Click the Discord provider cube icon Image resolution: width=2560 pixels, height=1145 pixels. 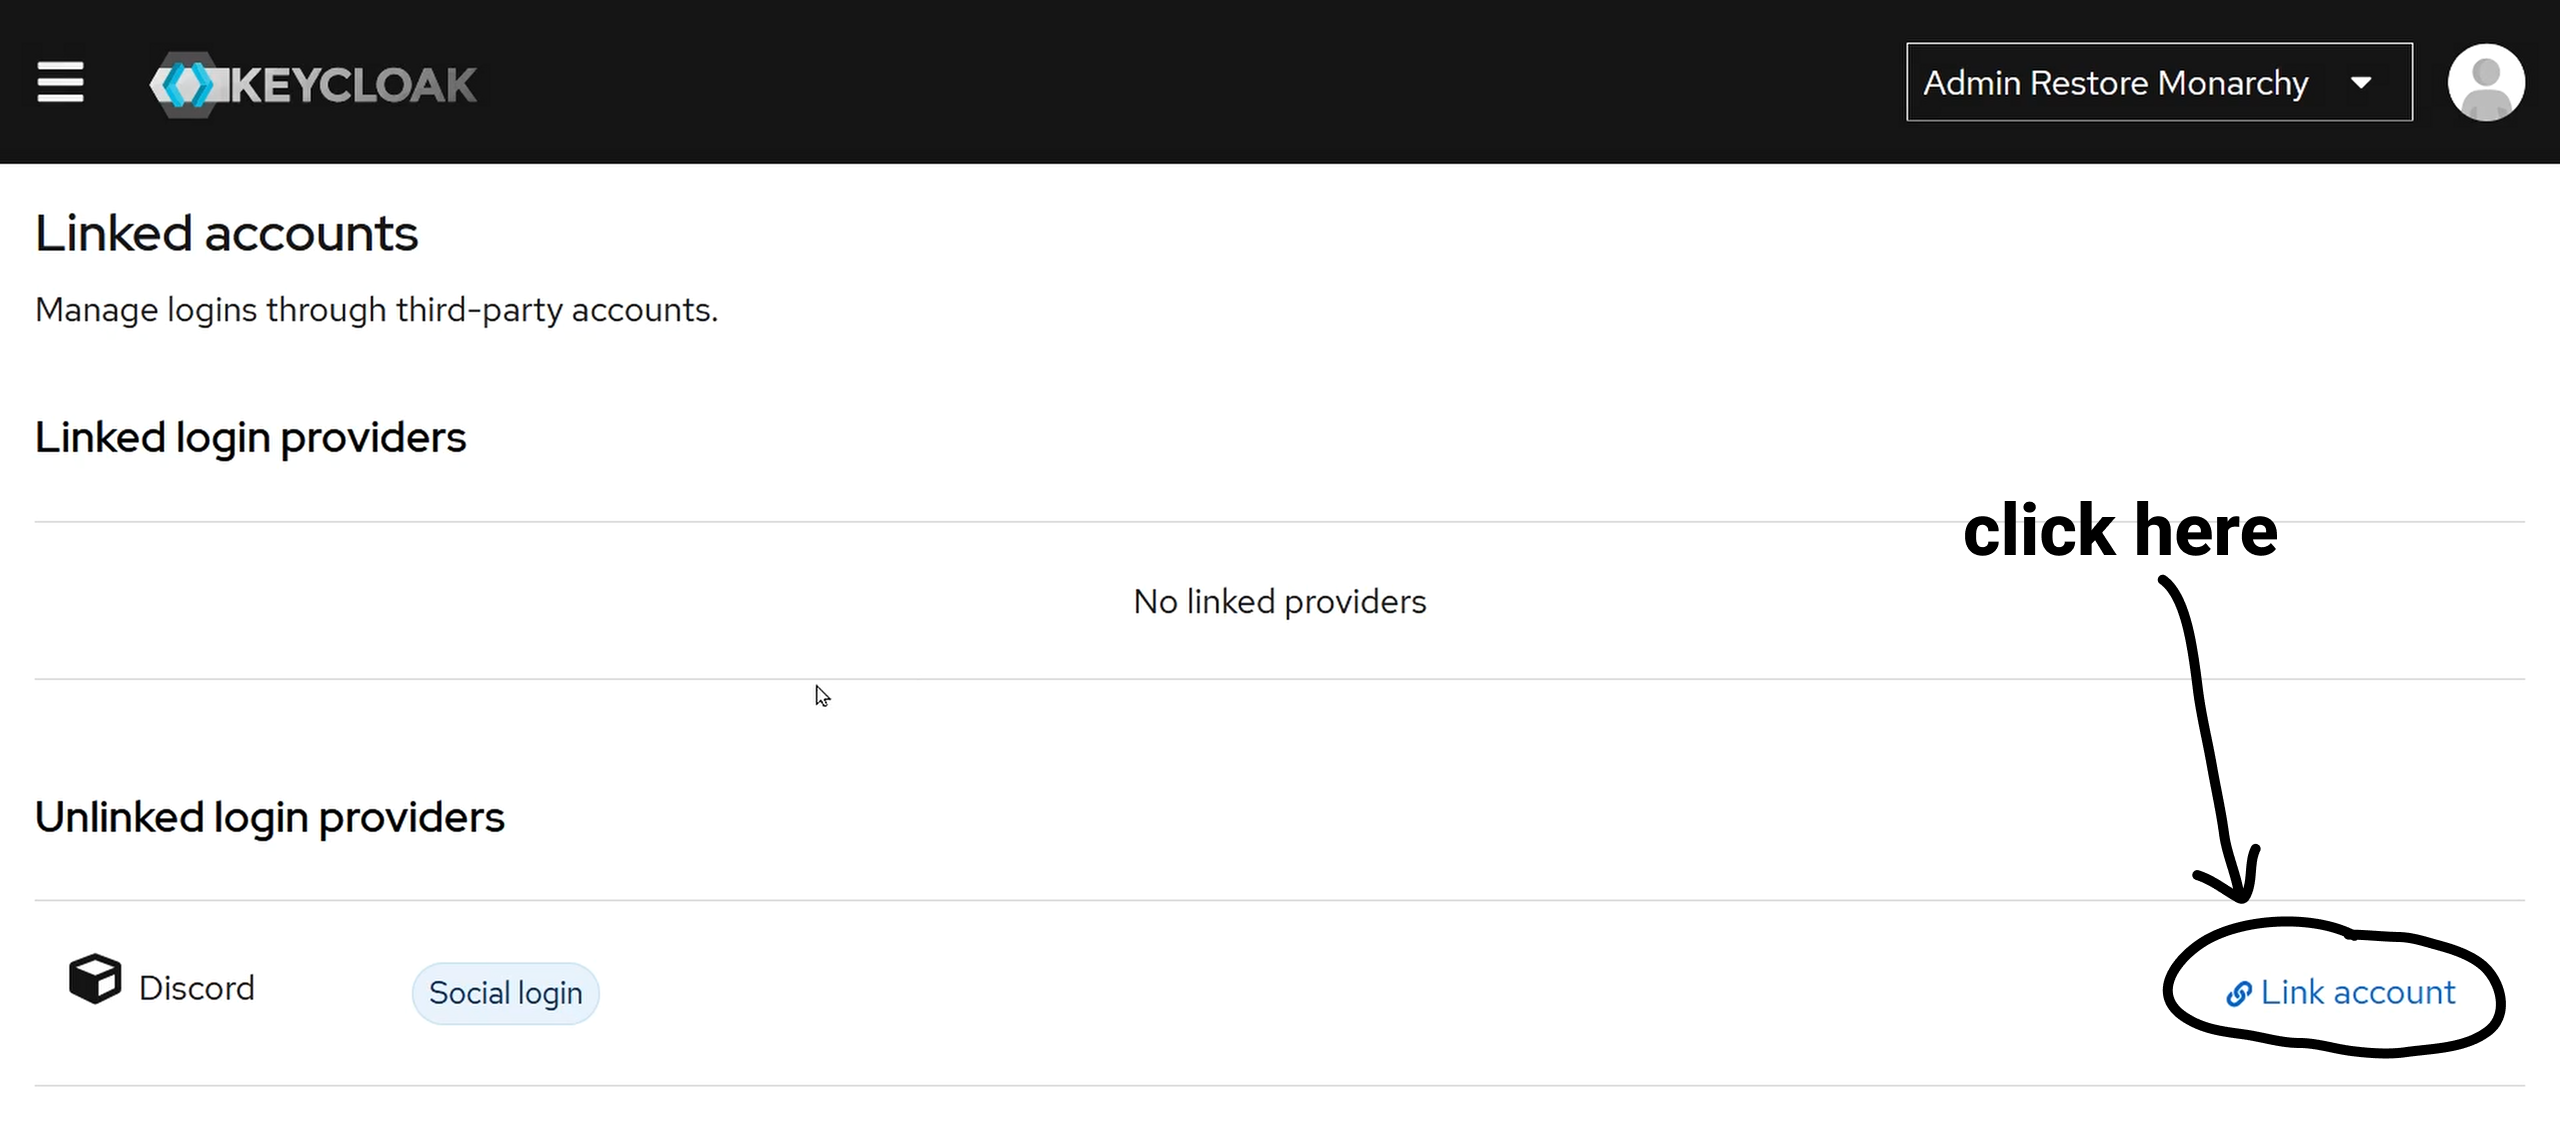tap(95, 978)
